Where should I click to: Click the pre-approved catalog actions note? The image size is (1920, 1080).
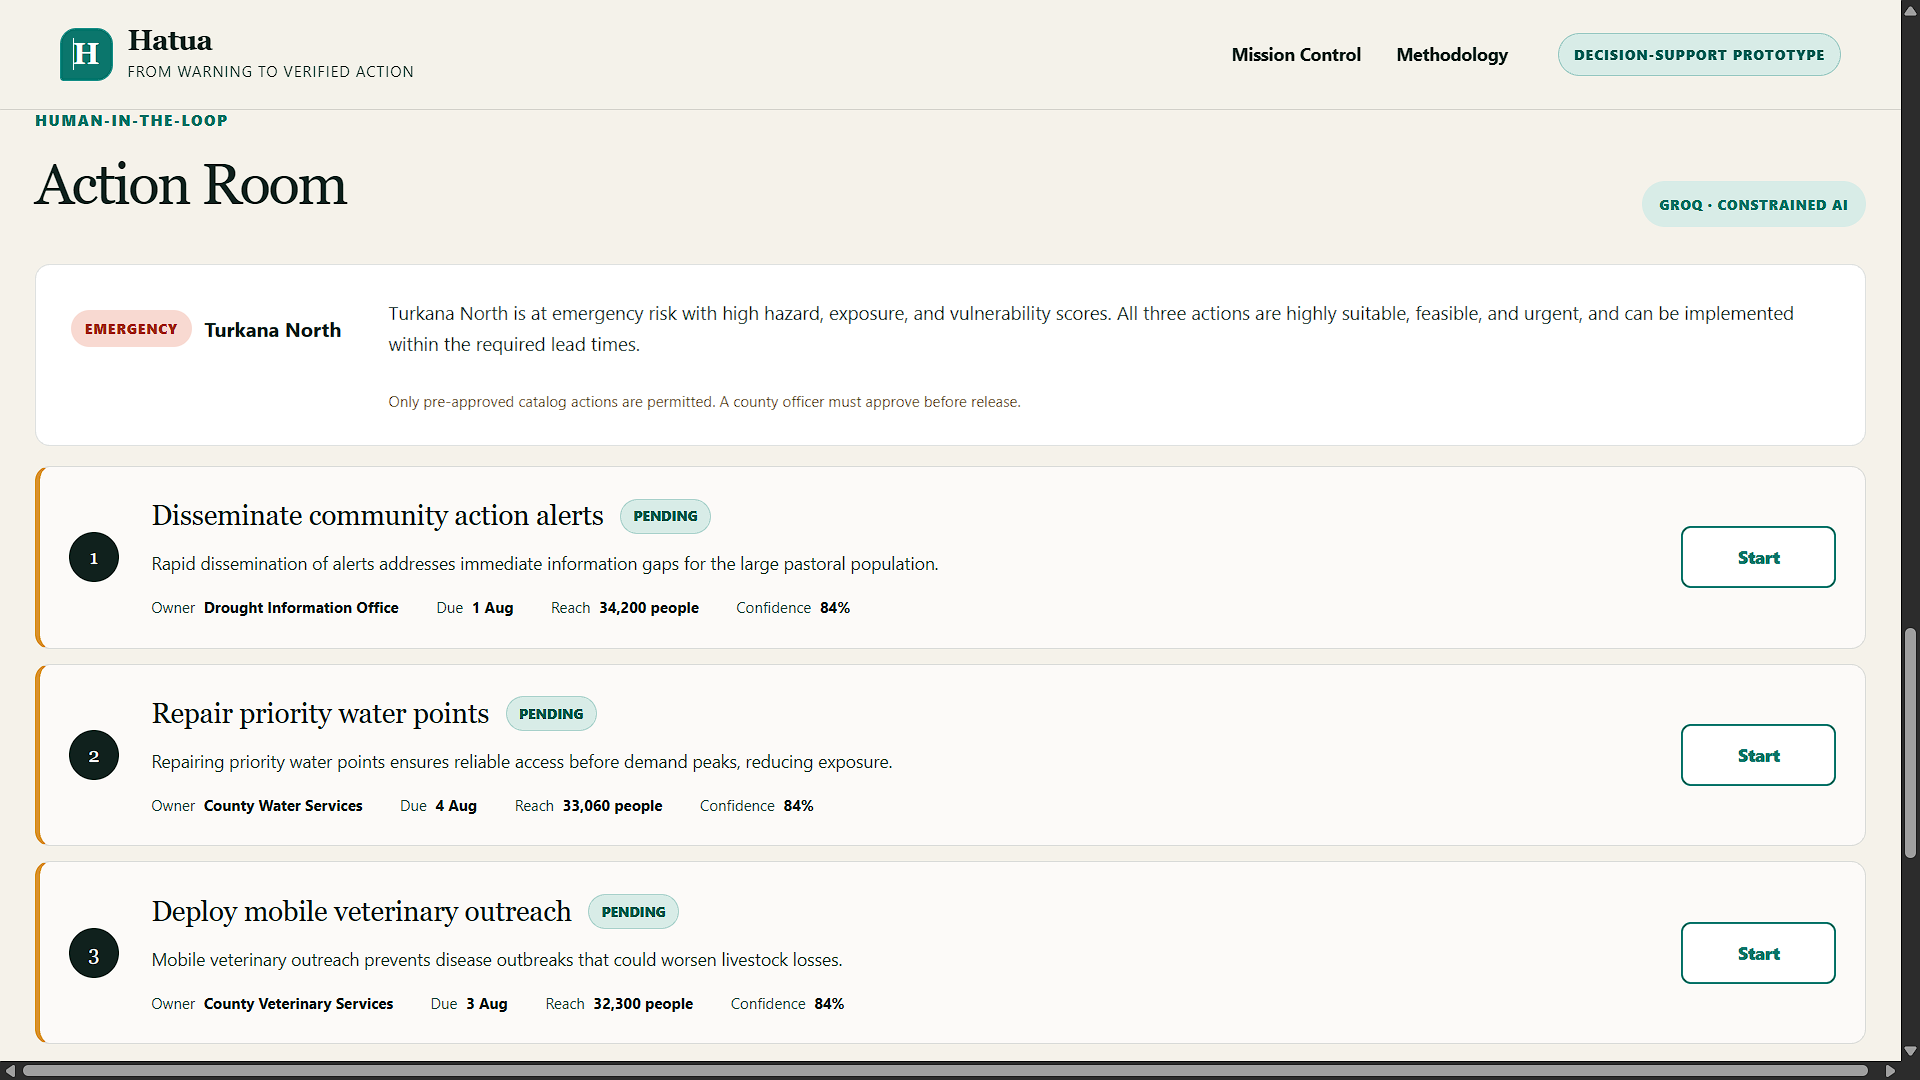coord(704,402)
